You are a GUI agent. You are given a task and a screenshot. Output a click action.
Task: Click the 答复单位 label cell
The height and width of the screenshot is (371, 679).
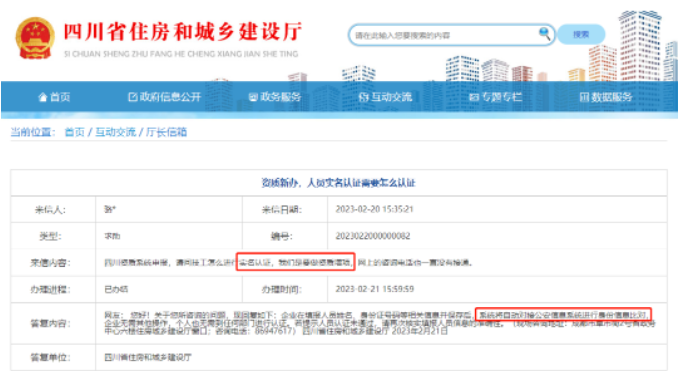coord(53,357)
